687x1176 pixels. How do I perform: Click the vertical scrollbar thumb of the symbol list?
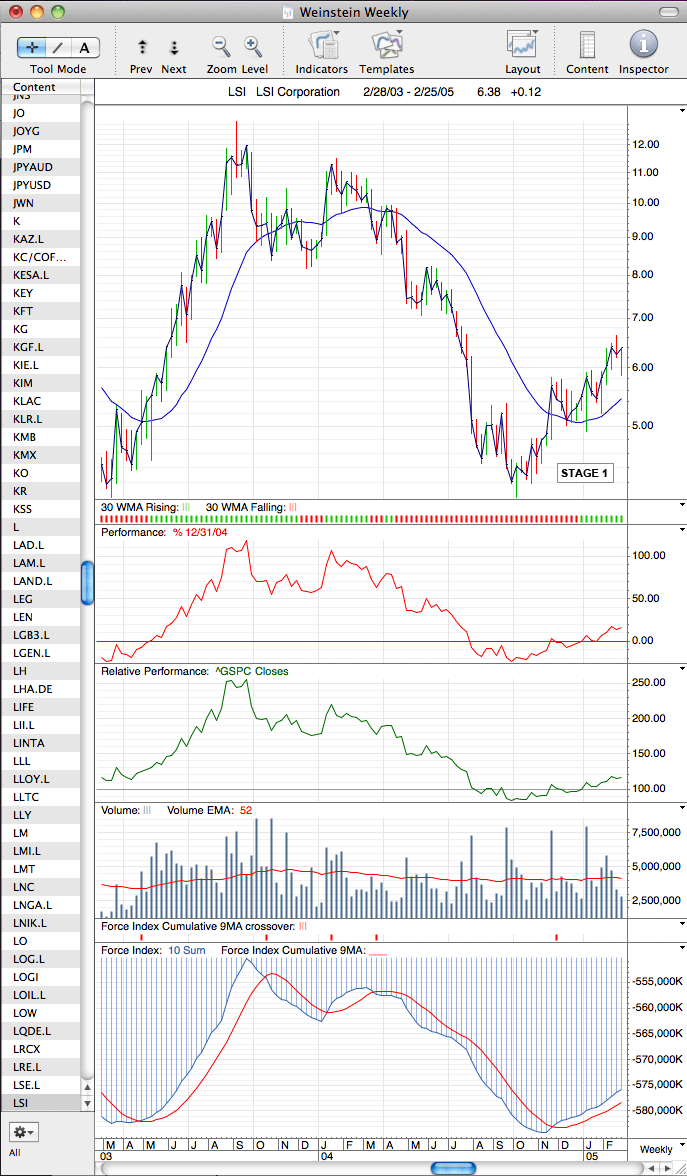(88, 582)
